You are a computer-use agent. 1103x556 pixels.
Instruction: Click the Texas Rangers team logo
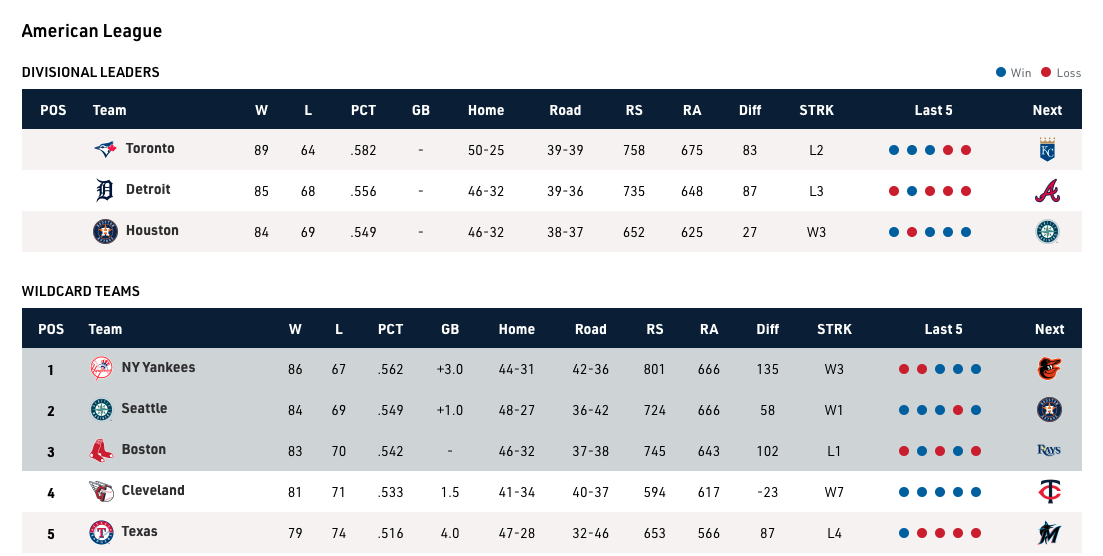101,533
